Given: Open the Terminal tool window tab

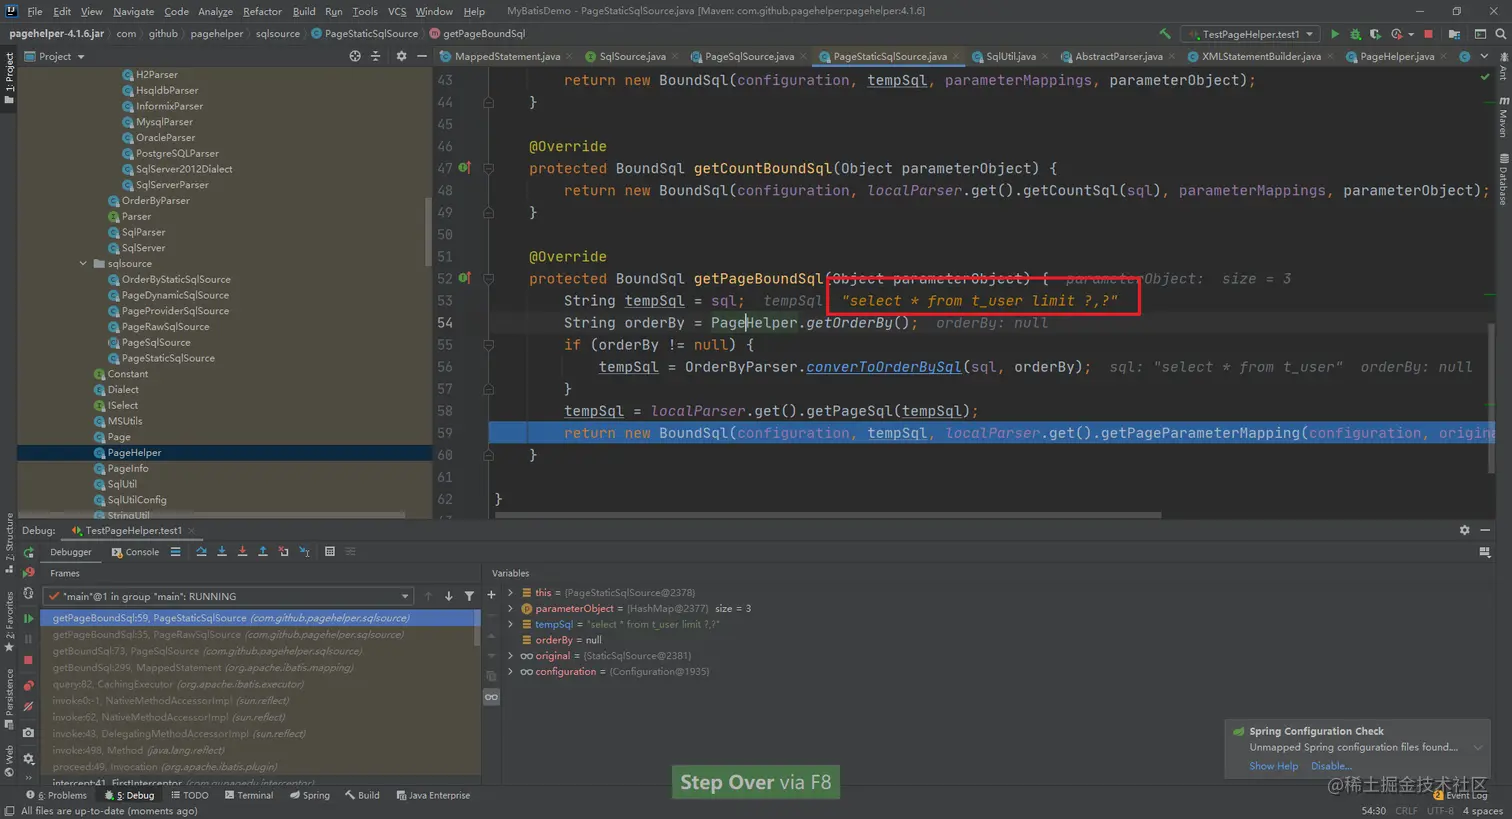Looking at the screenshot, I should [x=249, y=796].
